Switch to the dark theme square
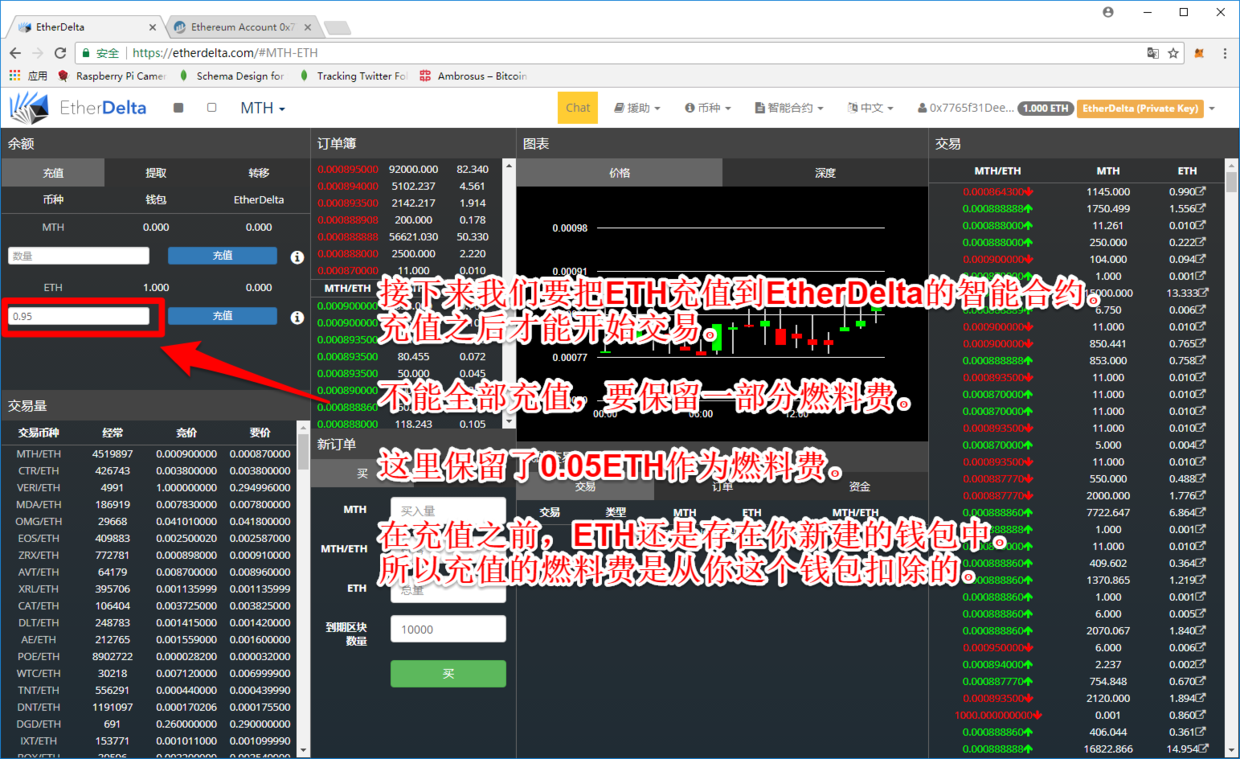This screenshot has height=759, width=1240. (x=178, y=108)
